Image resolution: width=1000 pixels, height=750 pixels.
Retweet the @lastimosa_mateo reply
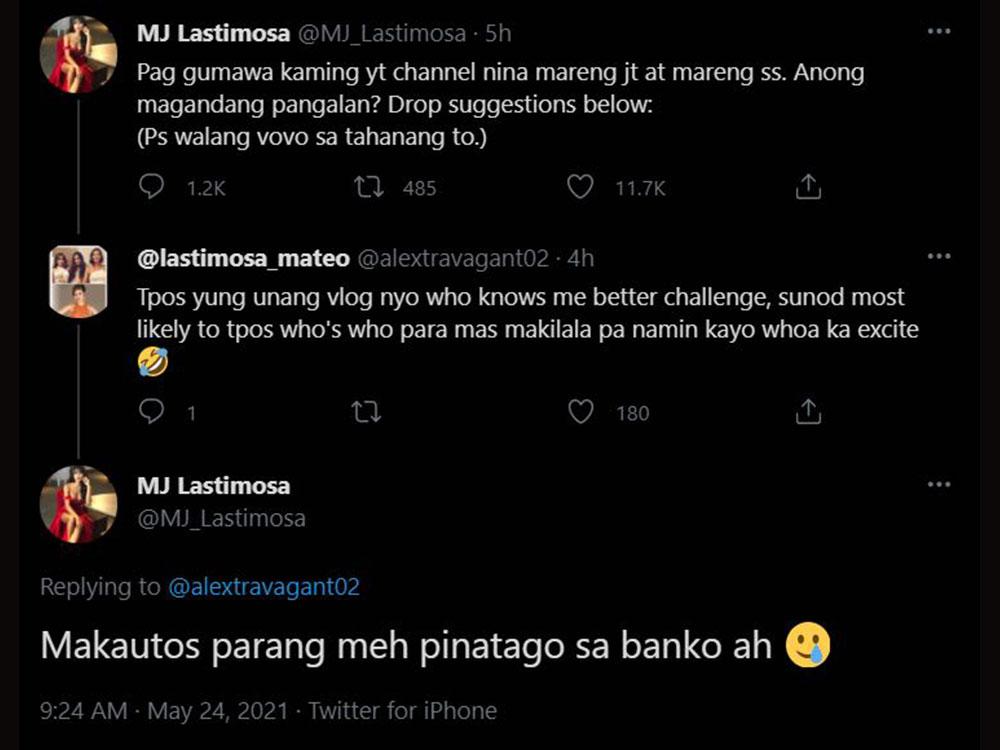coord(367,412)
